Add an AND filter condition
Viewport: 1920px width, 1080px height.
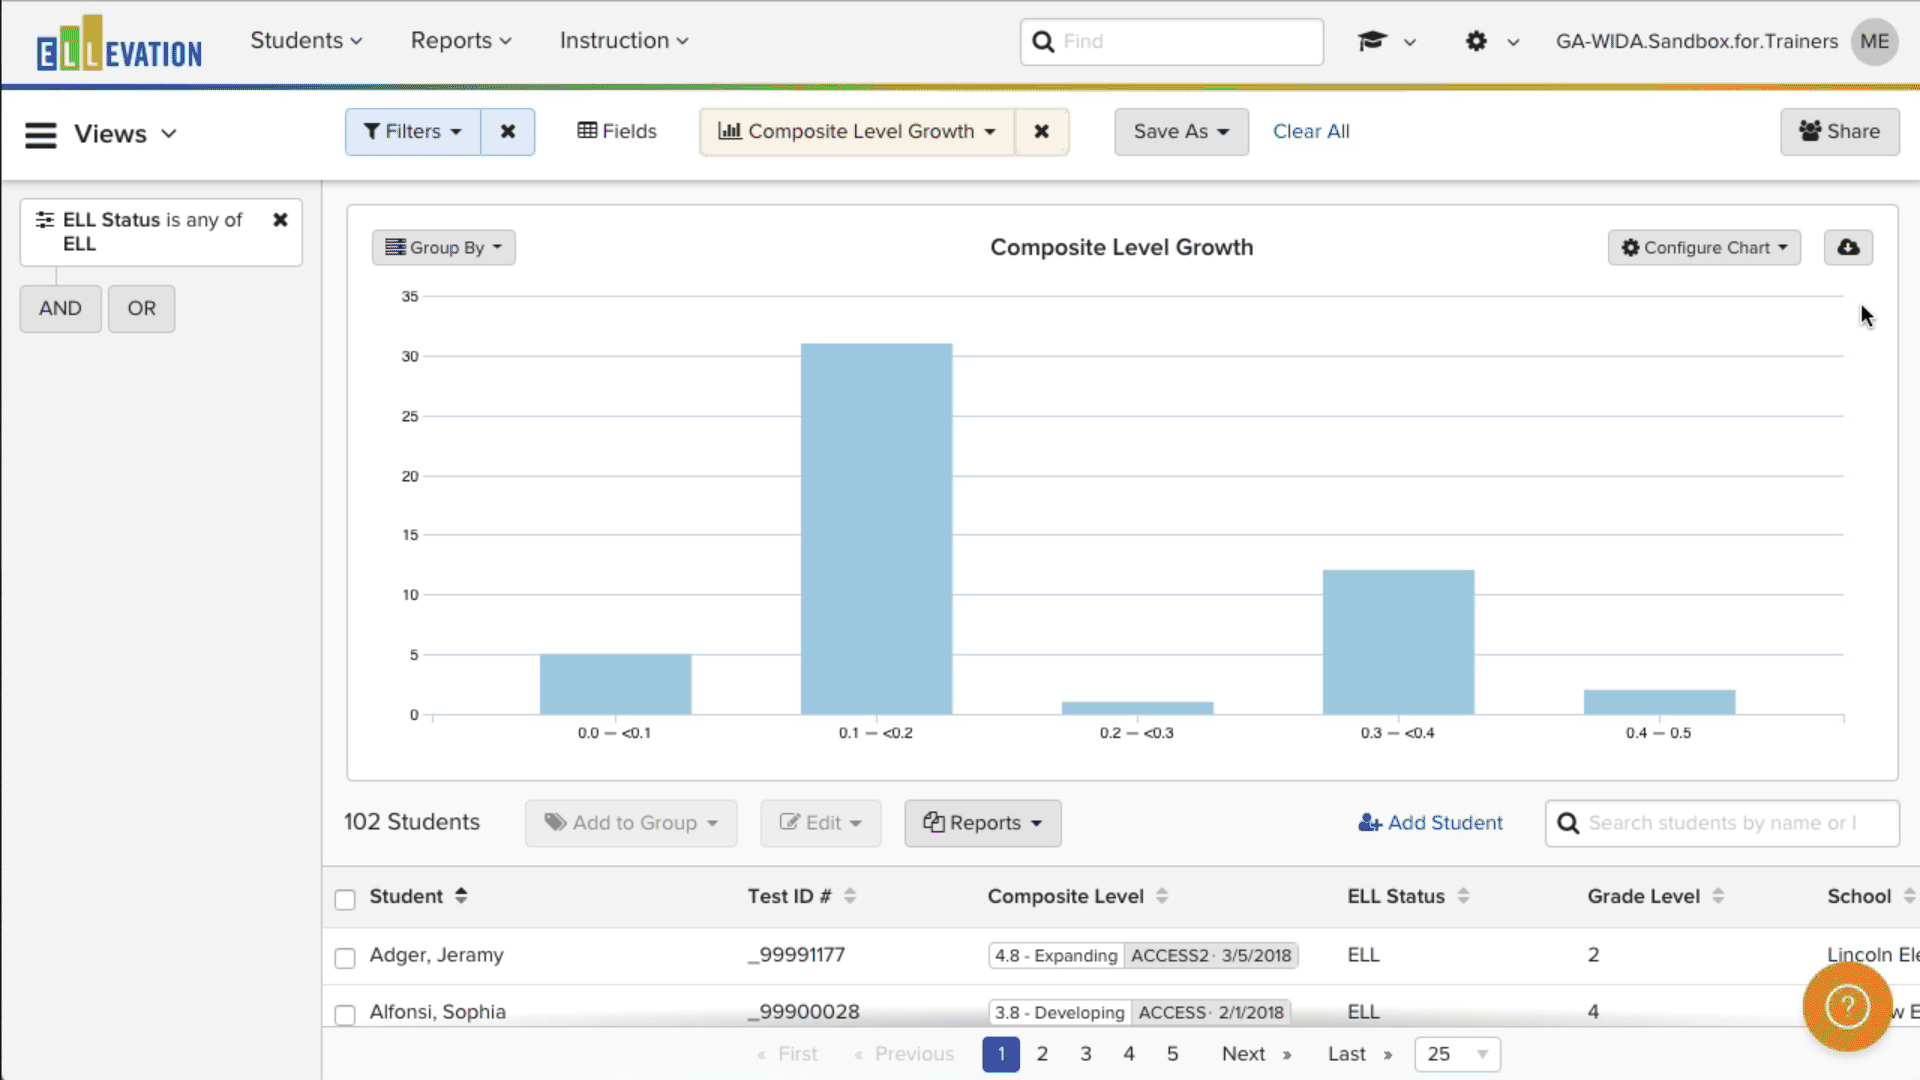point(60,308)
